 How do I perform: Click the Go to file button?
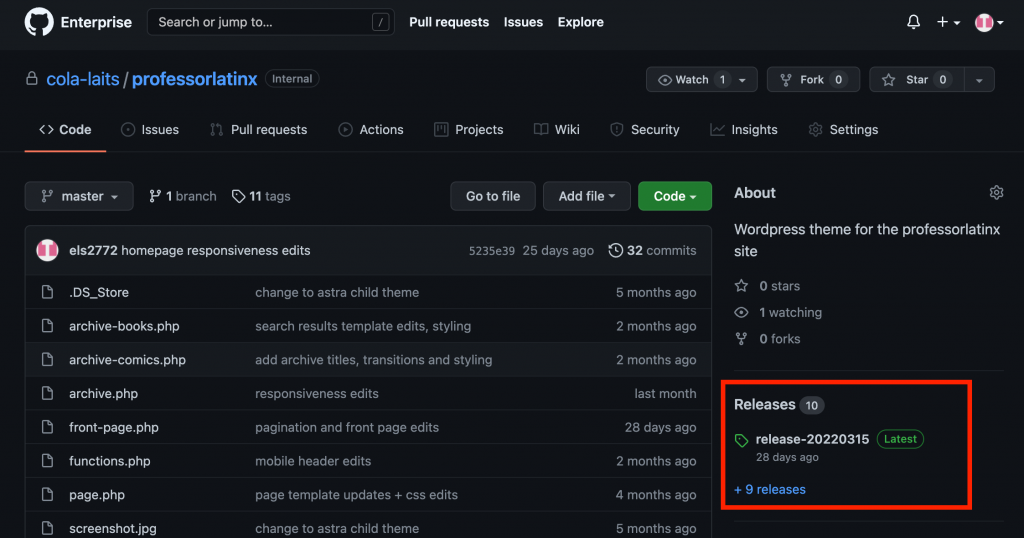coord(493,196)
